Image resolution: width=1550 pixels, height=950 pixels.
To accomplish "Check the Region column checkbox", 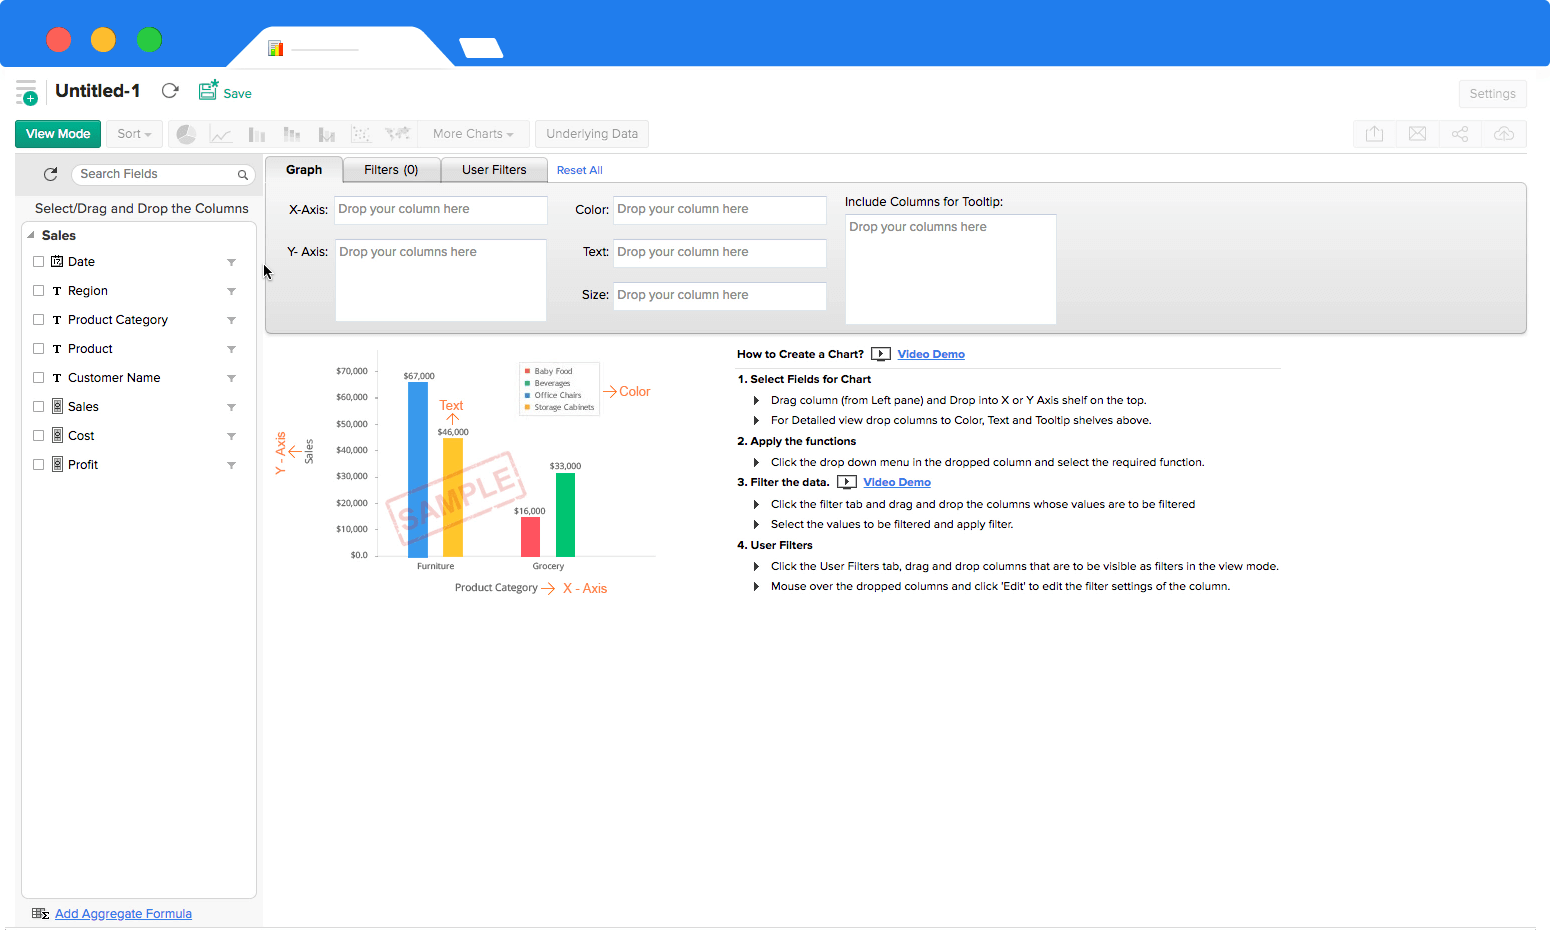I will 39,291.
